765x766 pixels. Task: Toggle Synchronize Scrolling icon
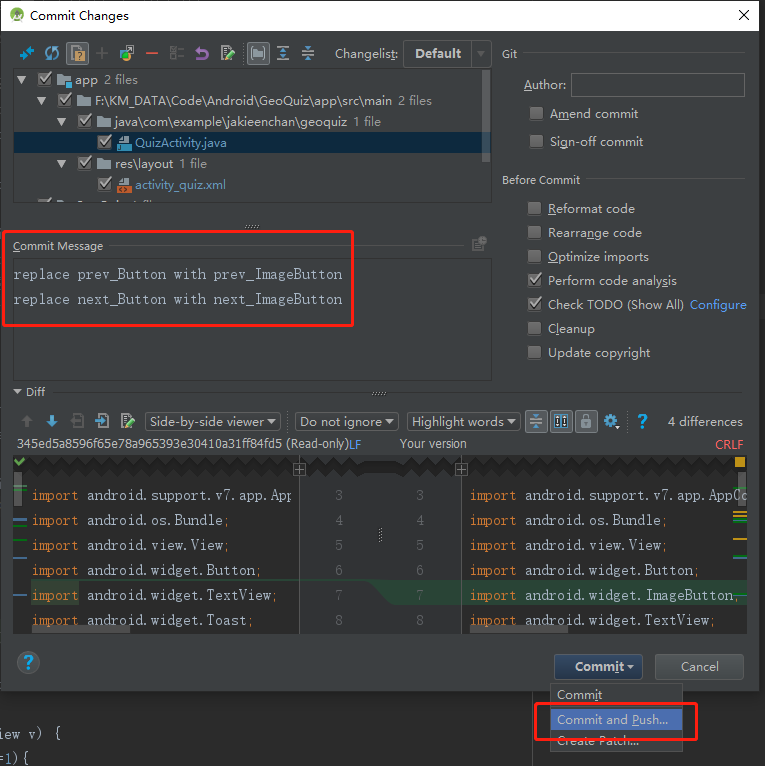pyautogui.click(x=561, y=421)
